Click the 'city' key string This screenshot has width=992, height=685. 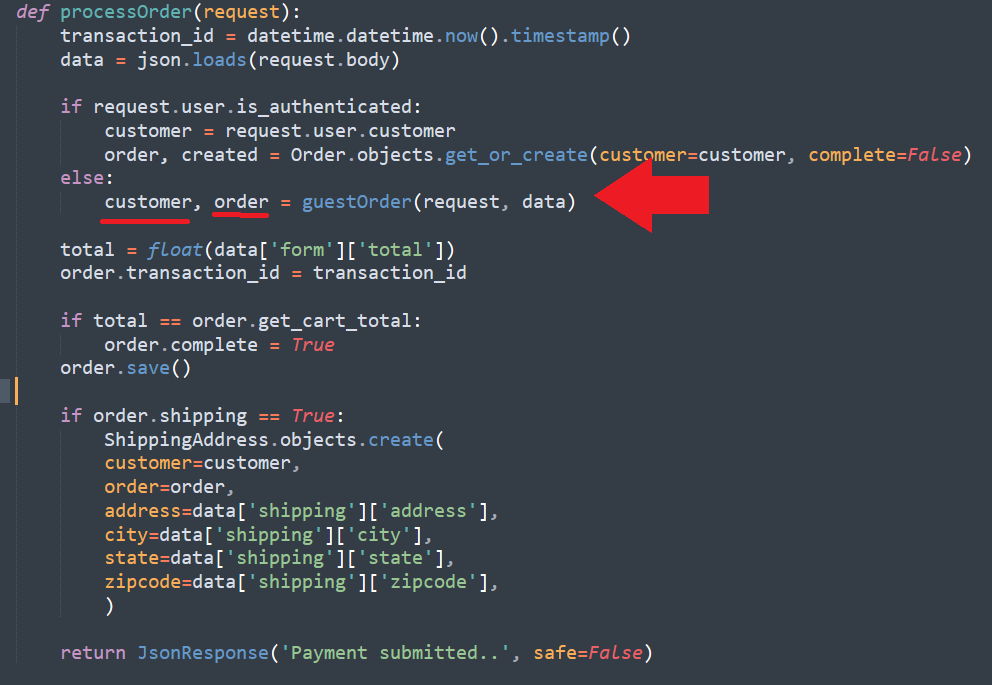coord(379,535)
